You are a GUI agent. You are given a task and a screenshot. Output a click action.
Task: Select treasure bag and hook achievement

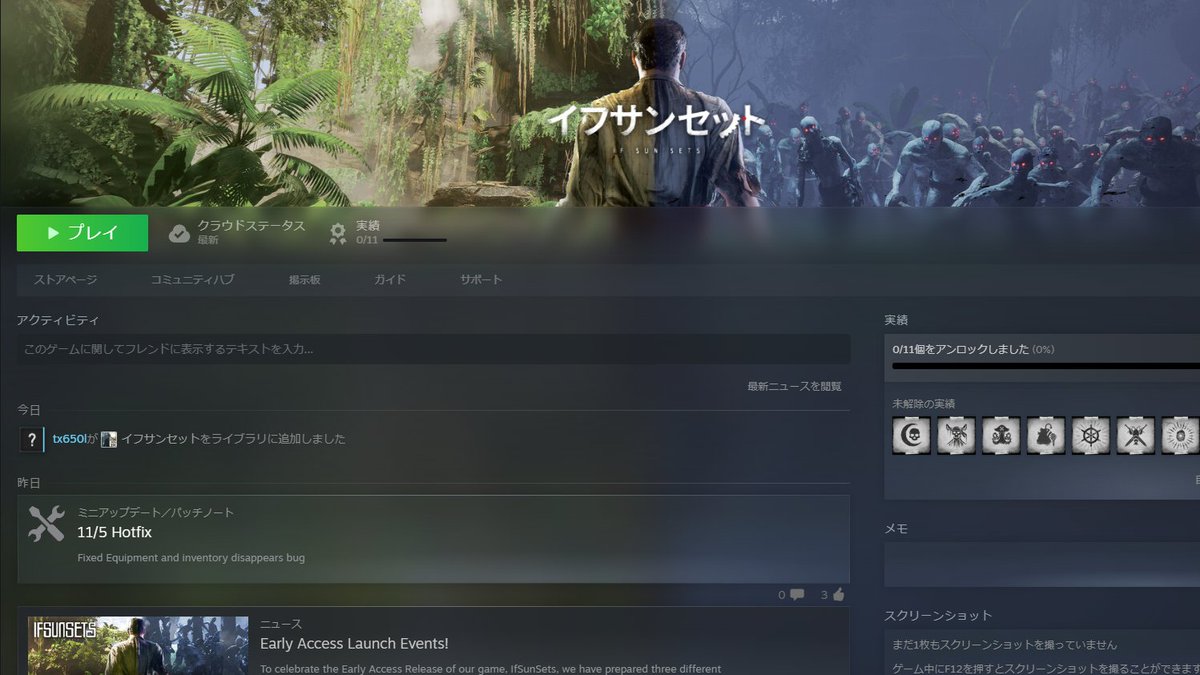[x=1046, y=435]
